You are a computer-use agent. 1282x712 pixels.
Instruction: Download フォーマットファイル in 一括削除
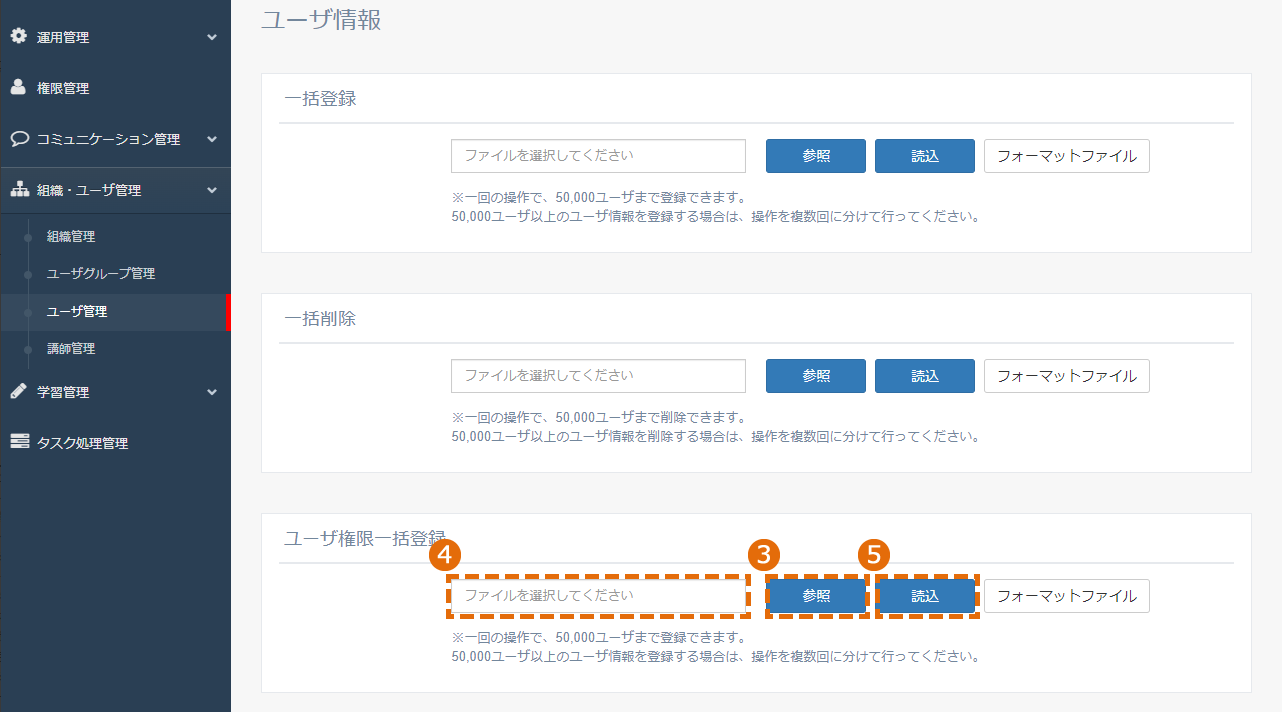pos(1067,376)
